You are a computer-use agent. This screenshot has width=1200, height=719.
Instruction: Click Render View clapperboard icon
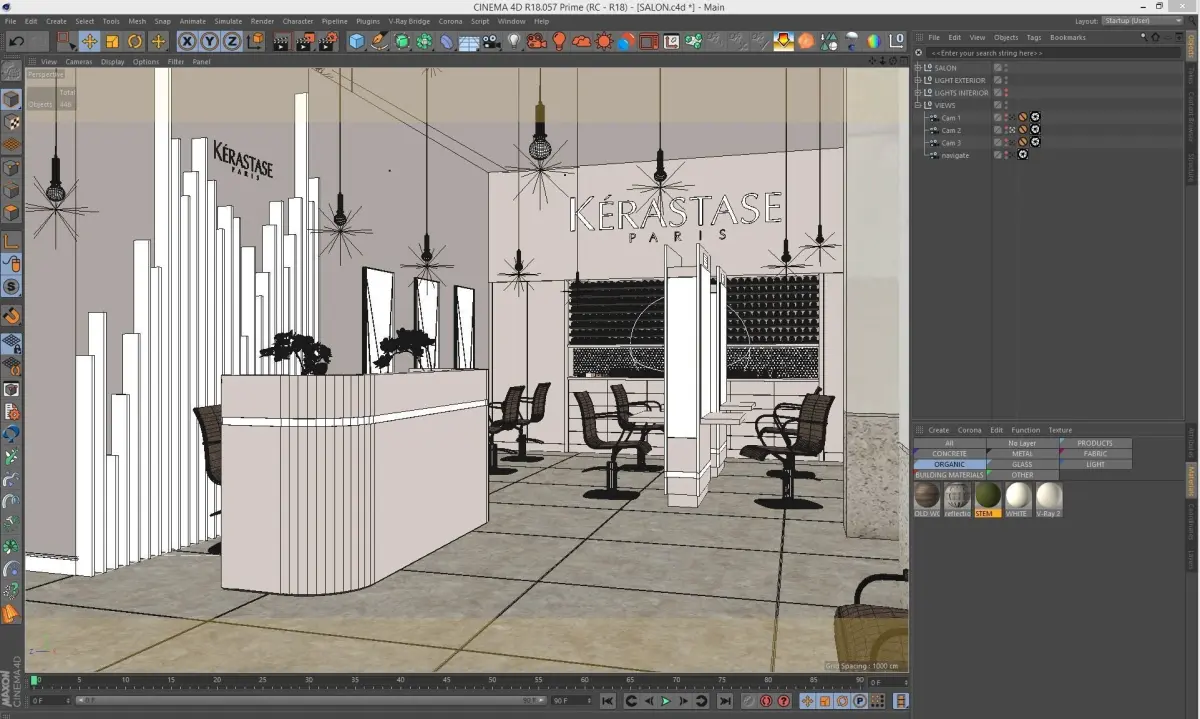point(282,41)
